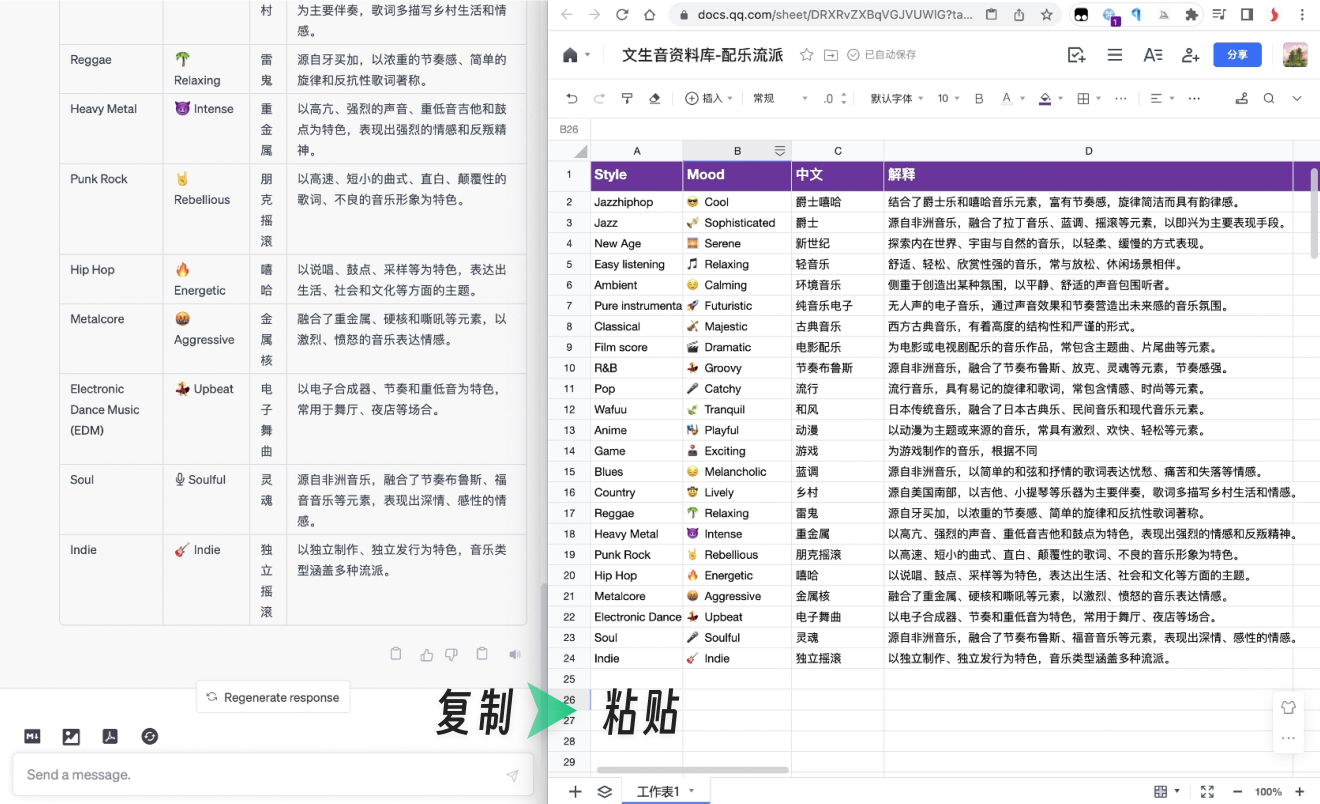Viewport: 1320px width, 804px height.
Task: Click the A text-format icon in header
Action: [x=1153, y=55]
